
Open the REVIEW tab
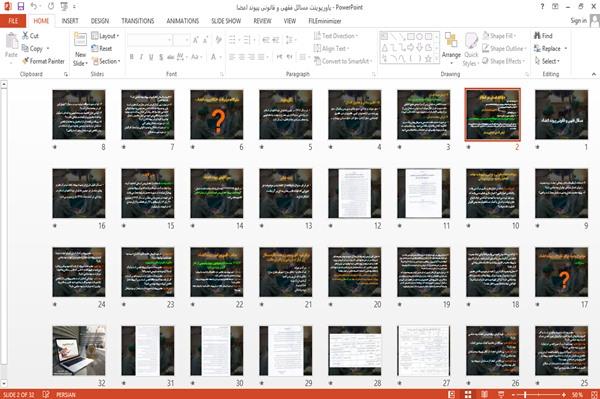[262, 21]
